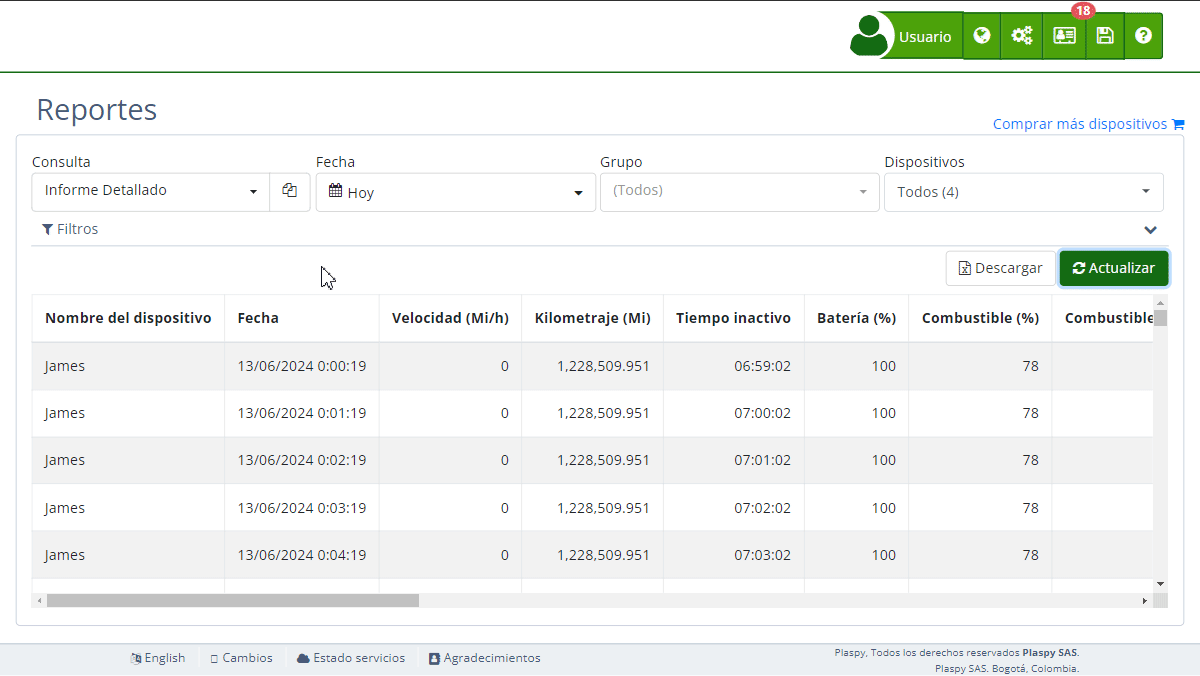Viewport: 1200px width, 676px height.
Task: Open the Grupo (Todos) dropdown
Action: click(x=739, y=191)
